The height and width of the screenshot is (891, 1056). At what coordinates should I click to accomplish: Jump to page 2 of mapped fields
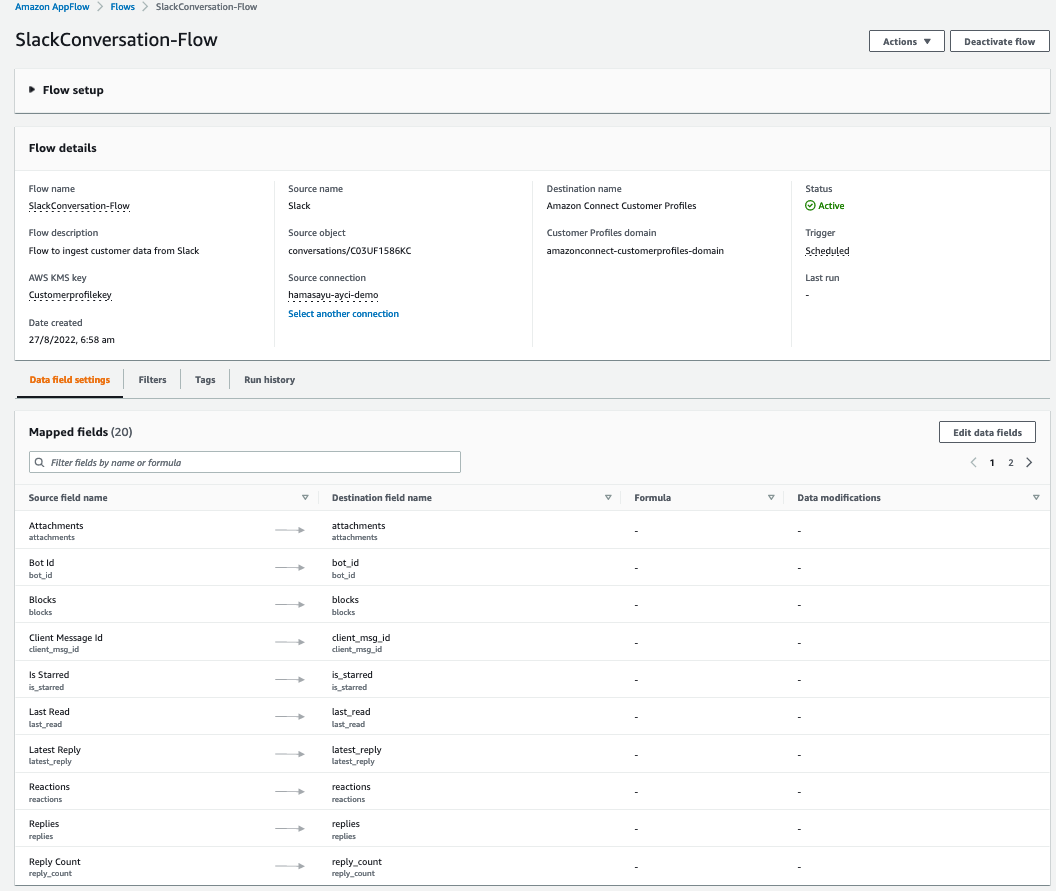pyautogui.click(x=1011, y=463)
